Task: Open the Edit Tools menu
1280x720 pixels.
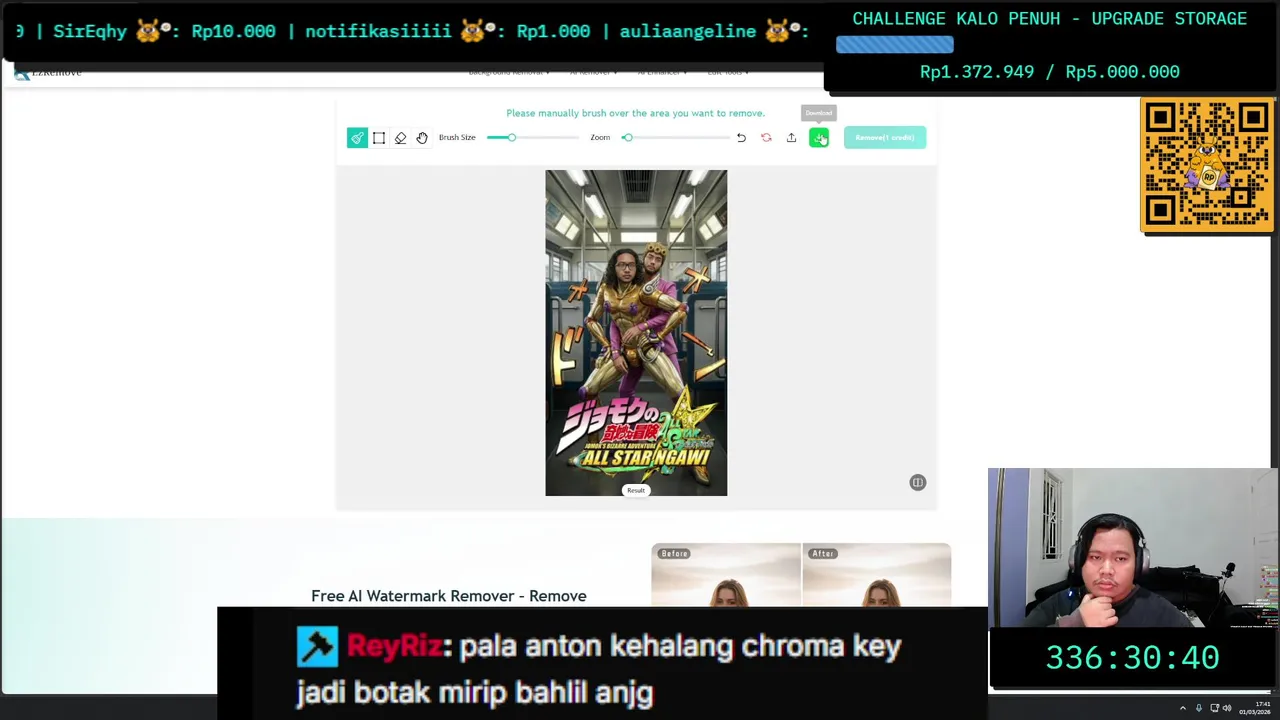Action: tap(728, 72)
